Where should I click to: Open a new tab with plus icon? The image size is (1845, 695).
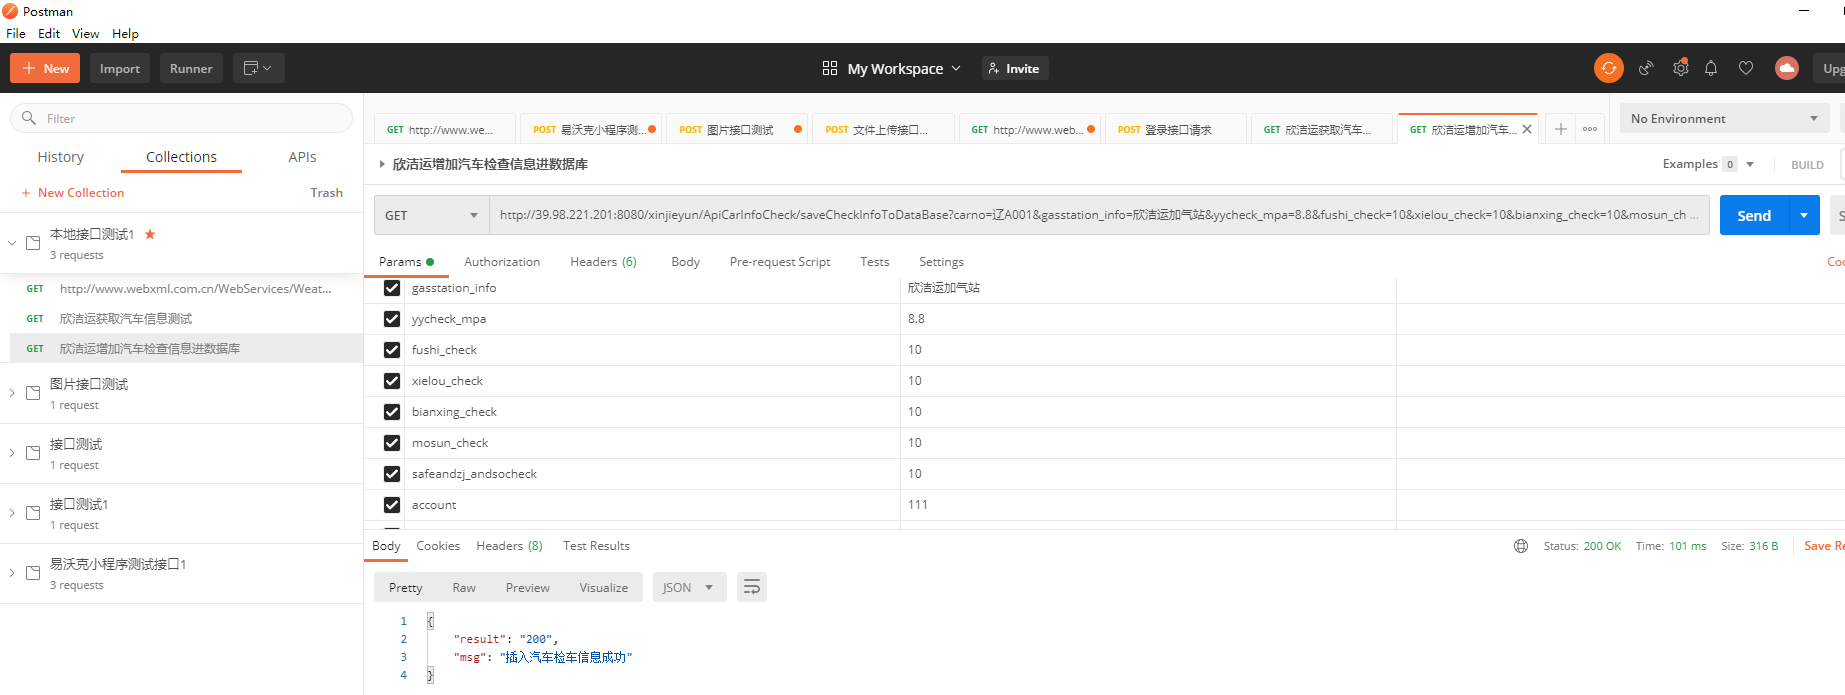click(1560, 129)
